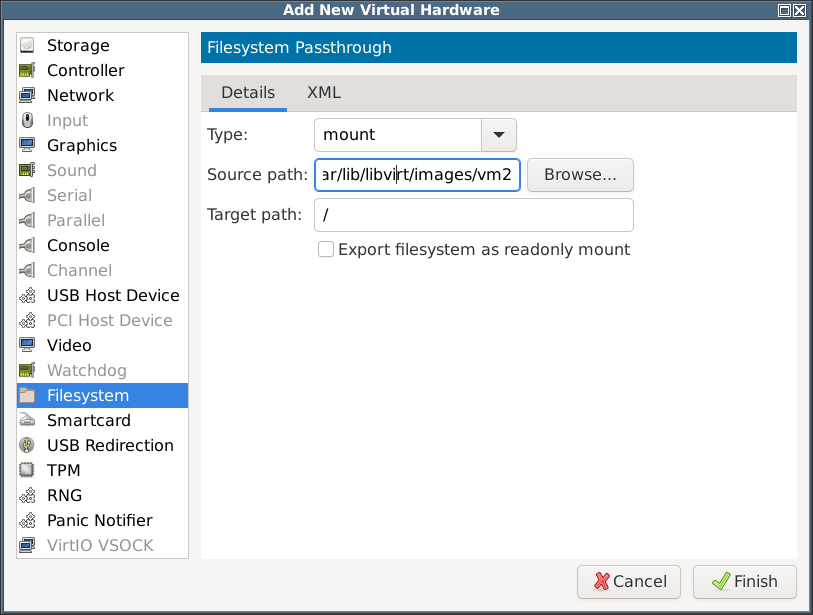Switch to the Details tab
The image size is (813, 615).
248,93
